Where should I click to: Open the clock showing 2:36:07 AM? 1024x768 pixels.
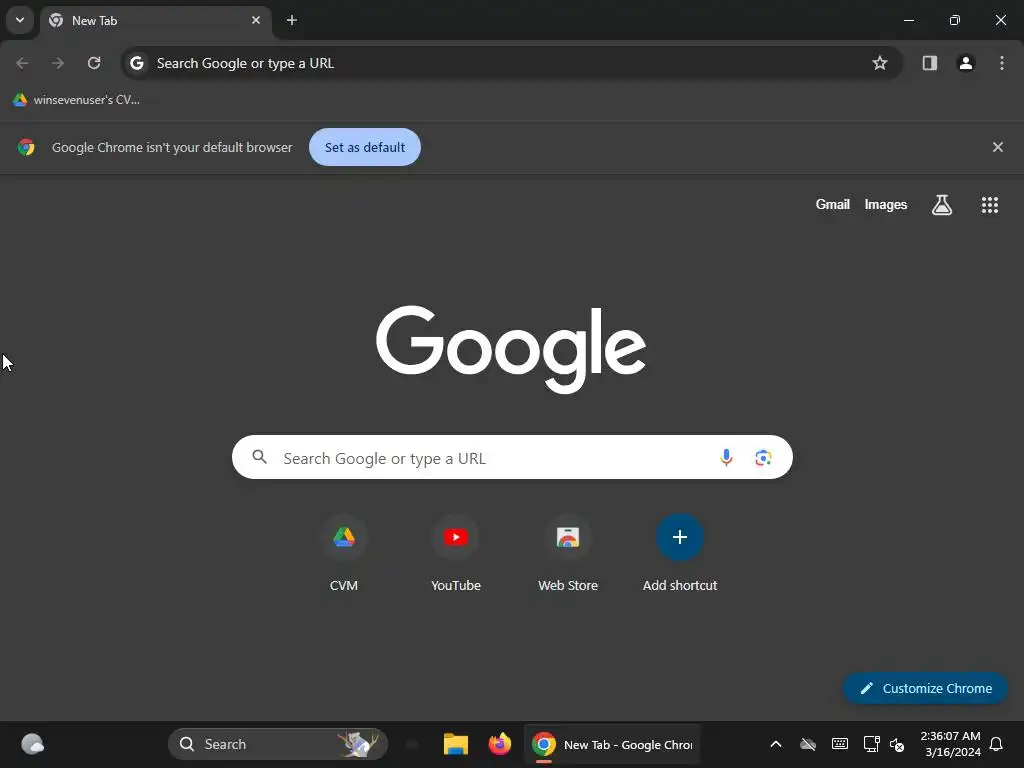point(950,744)
